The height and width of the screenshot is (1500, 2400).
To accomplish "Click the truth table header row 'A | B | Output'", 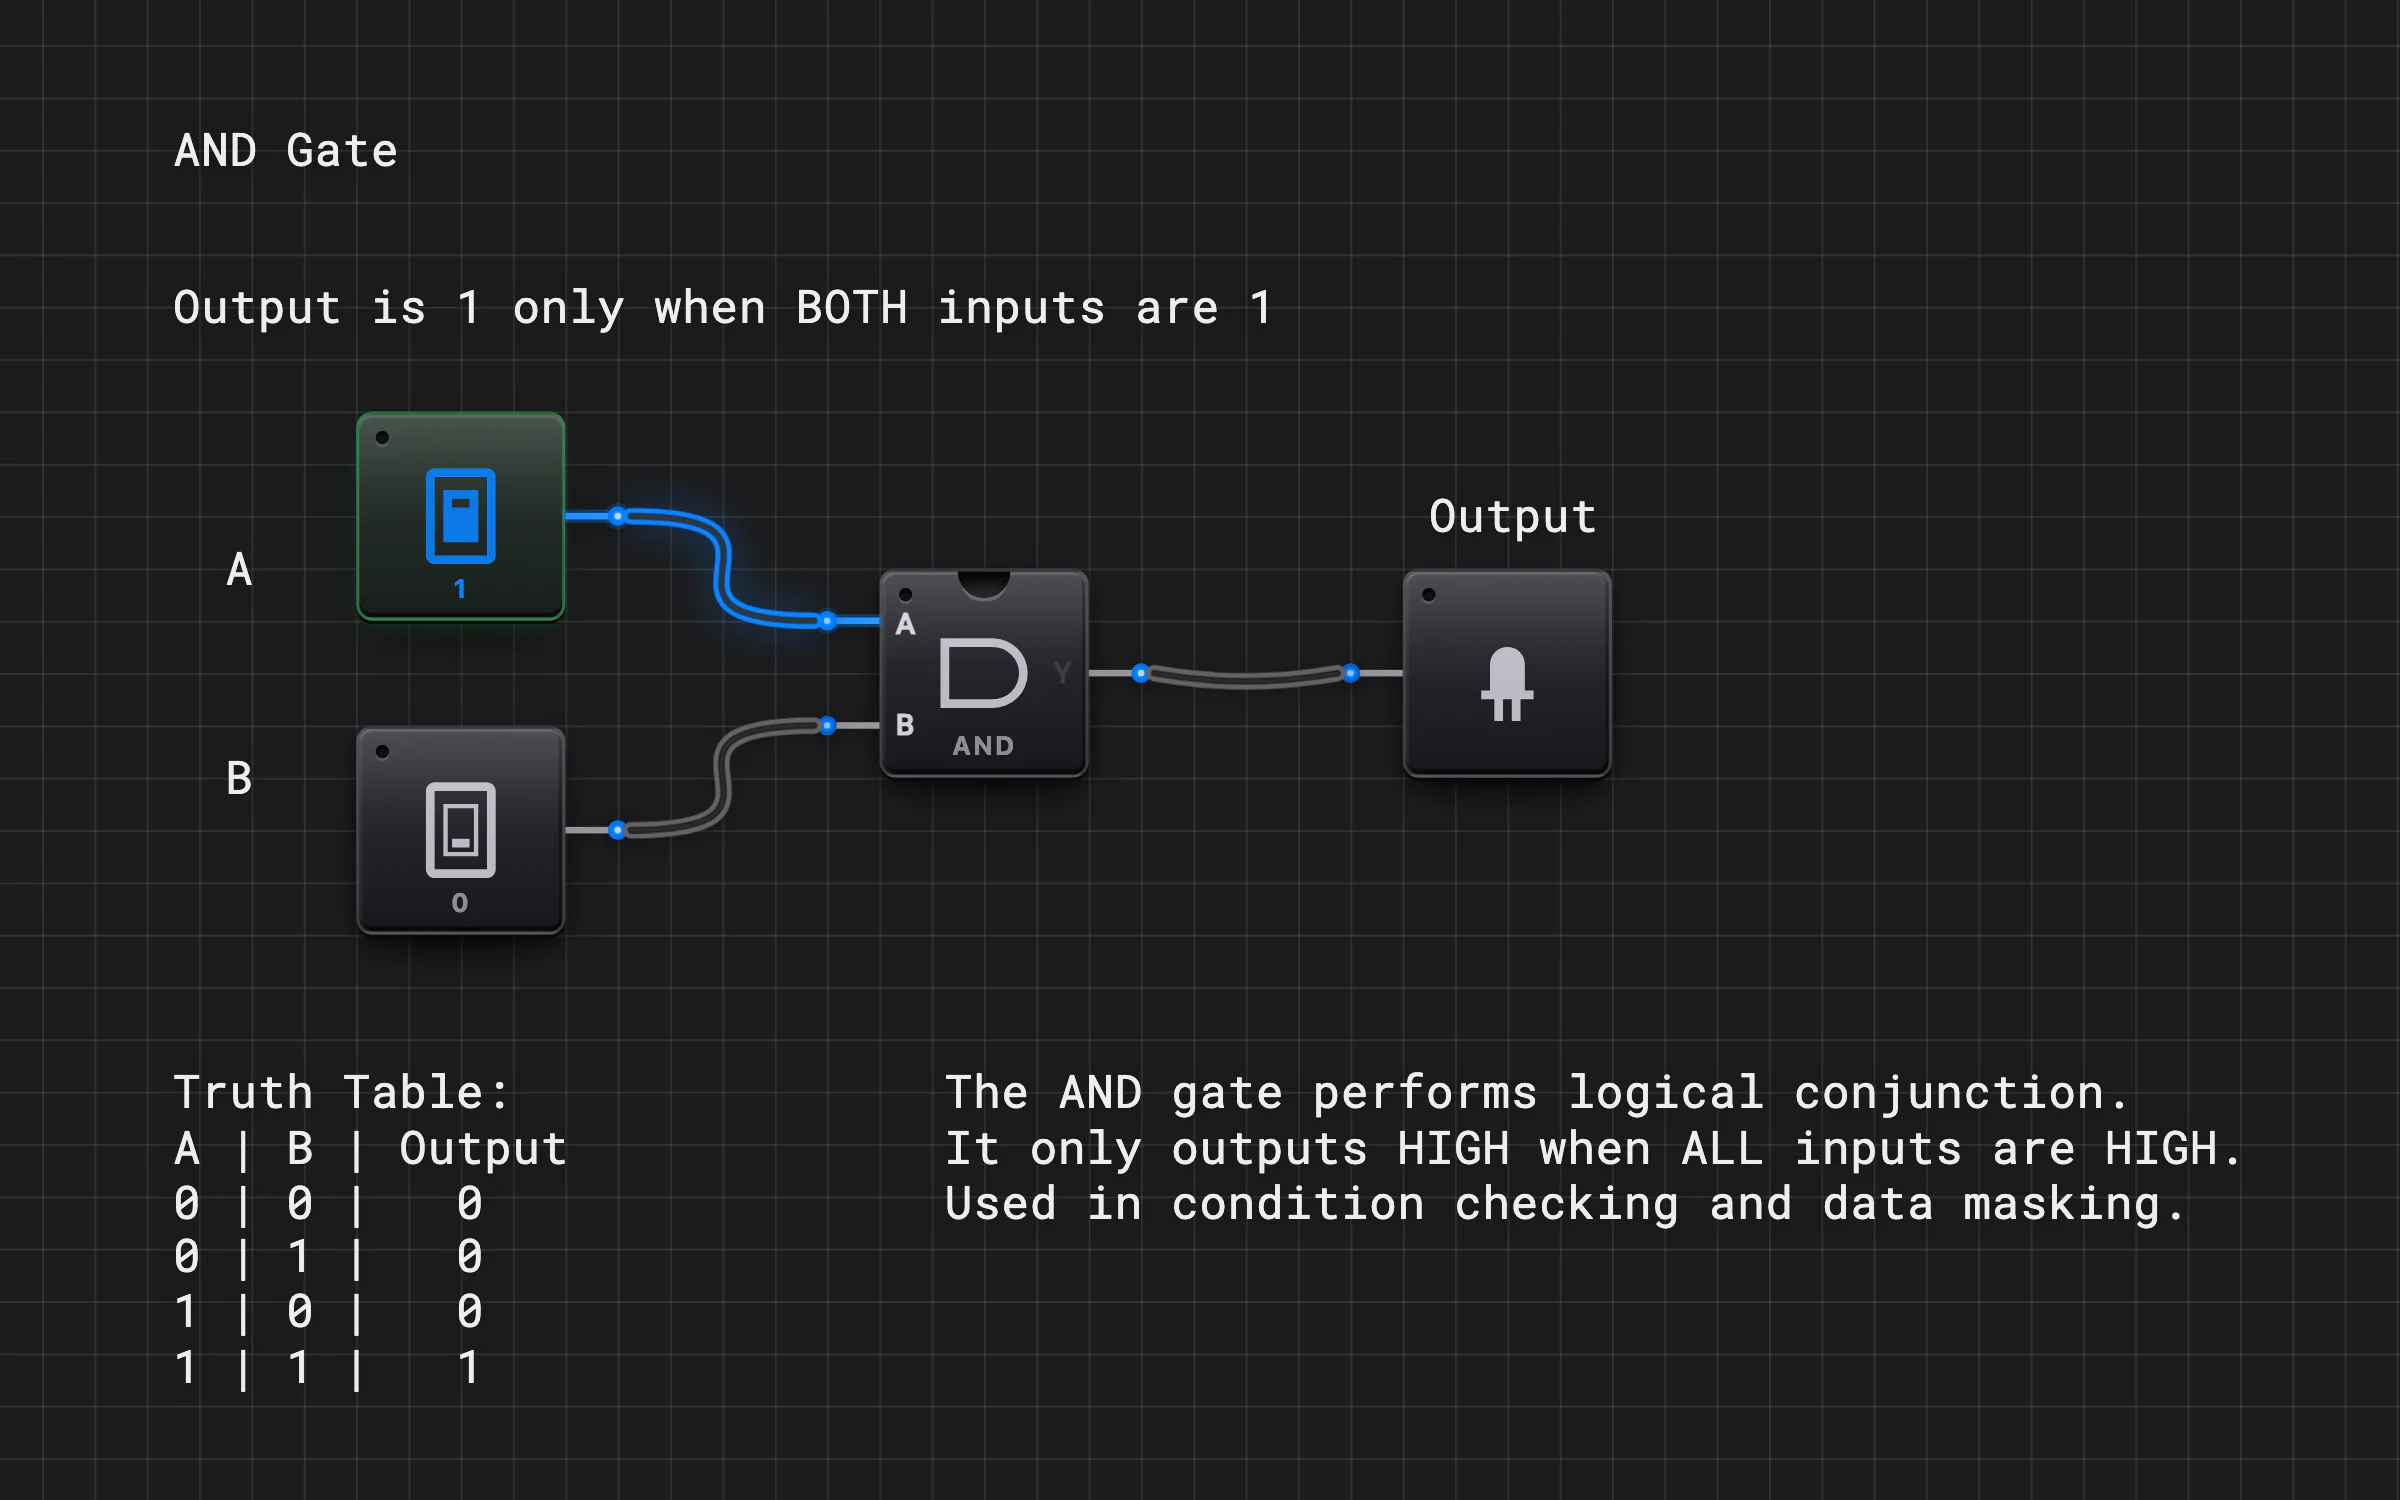I will click(x=370, y=1149).
